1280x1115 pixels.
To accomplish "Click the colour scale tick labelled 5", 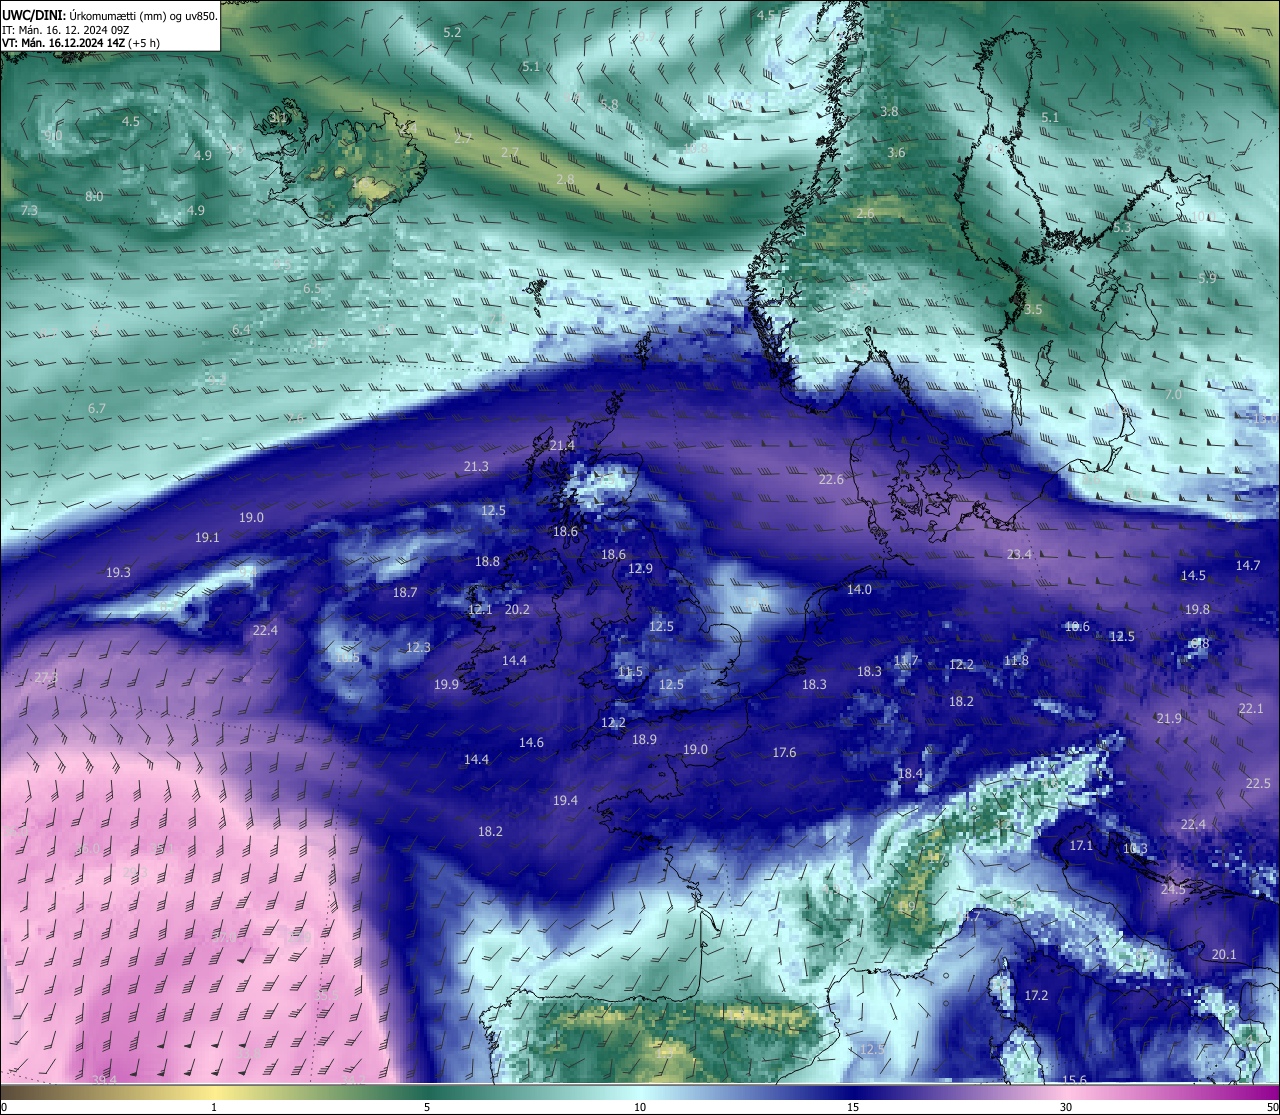I will (427, 1107).
